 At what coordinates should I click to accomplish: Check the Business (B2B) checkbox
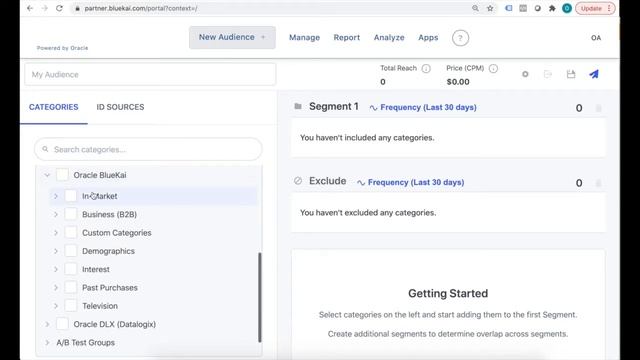pyautogui.click(x=71, y=214)
